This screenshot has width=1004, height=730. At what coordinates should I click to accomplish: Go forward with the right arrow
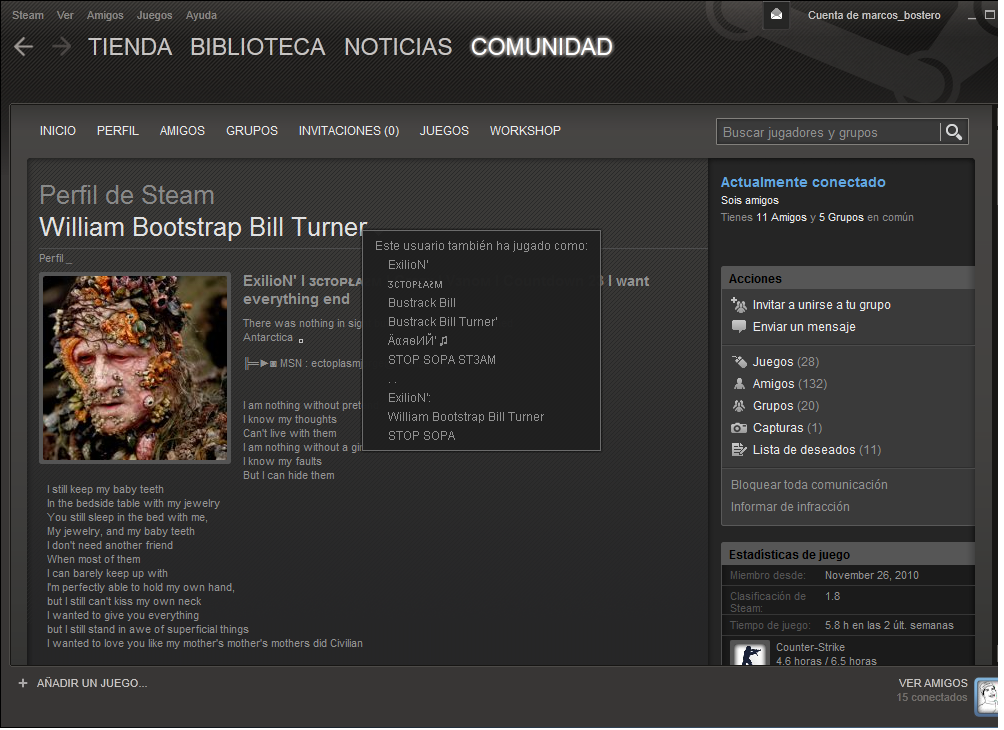point(61,46)
